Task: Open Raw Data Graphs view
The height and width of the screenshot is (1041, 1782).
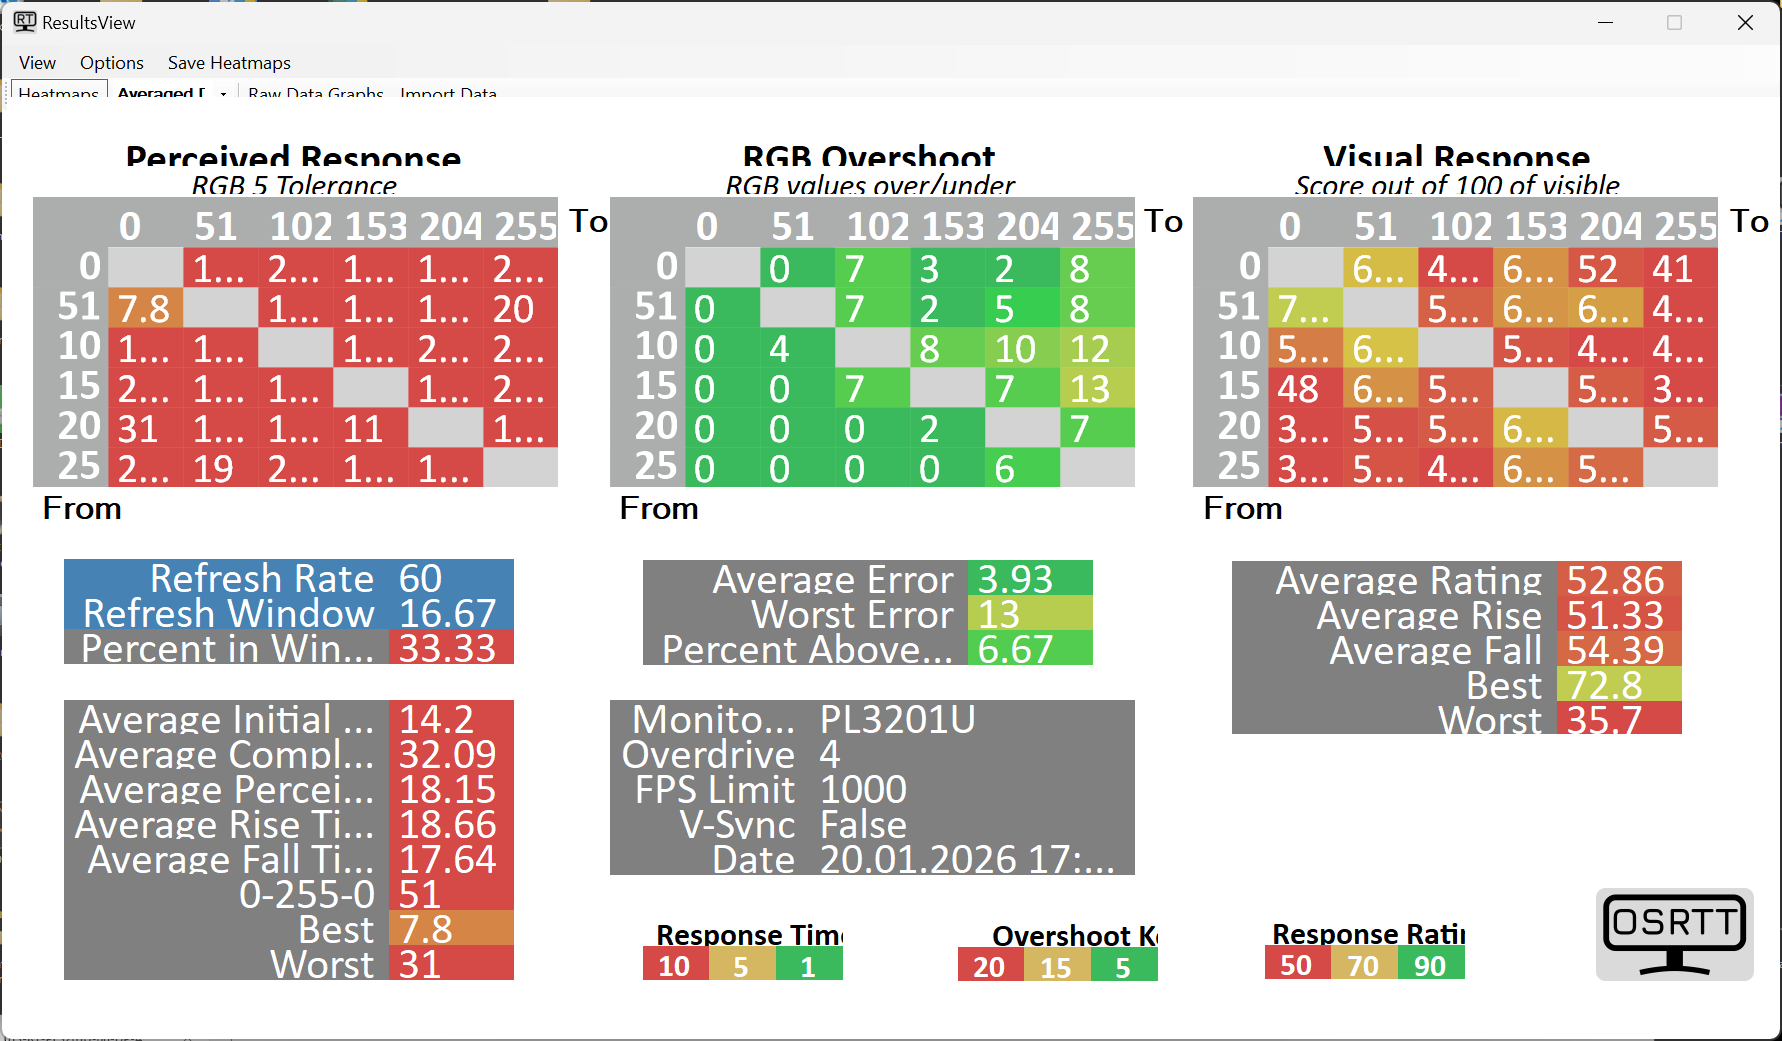Action: coord(315,92)
